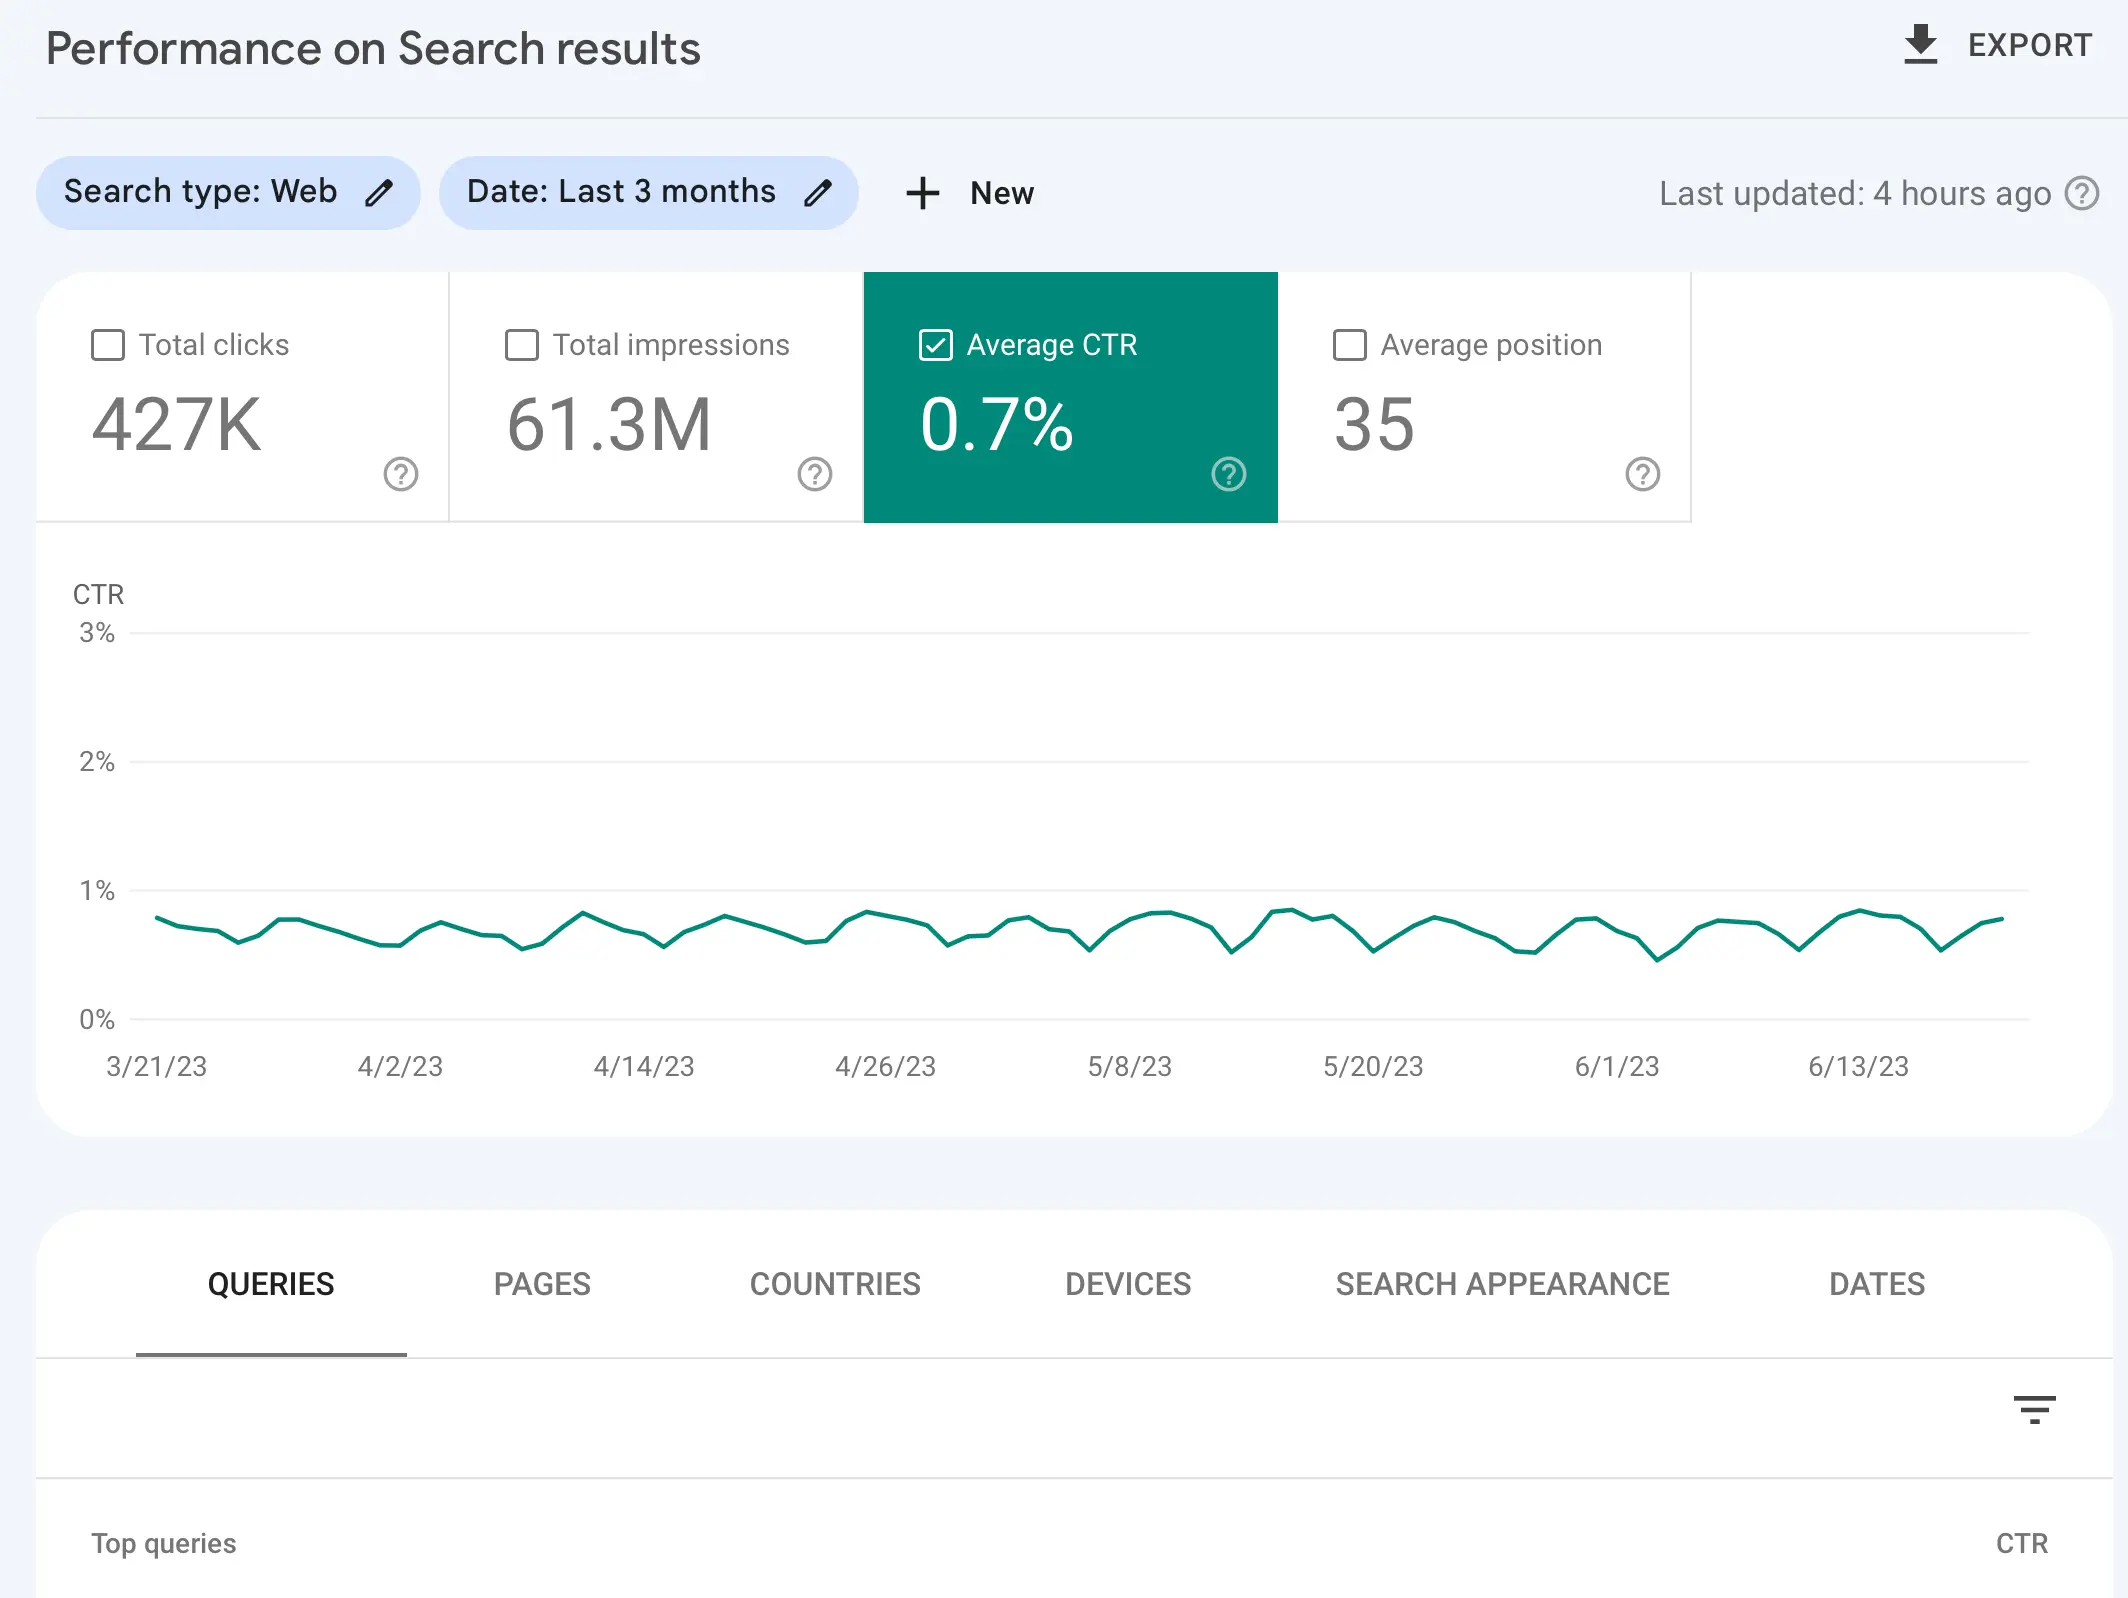Viewport: 2128px width, 1598px height.
Task: Click help icon in Total clicks card
Action: click(401, 474)
